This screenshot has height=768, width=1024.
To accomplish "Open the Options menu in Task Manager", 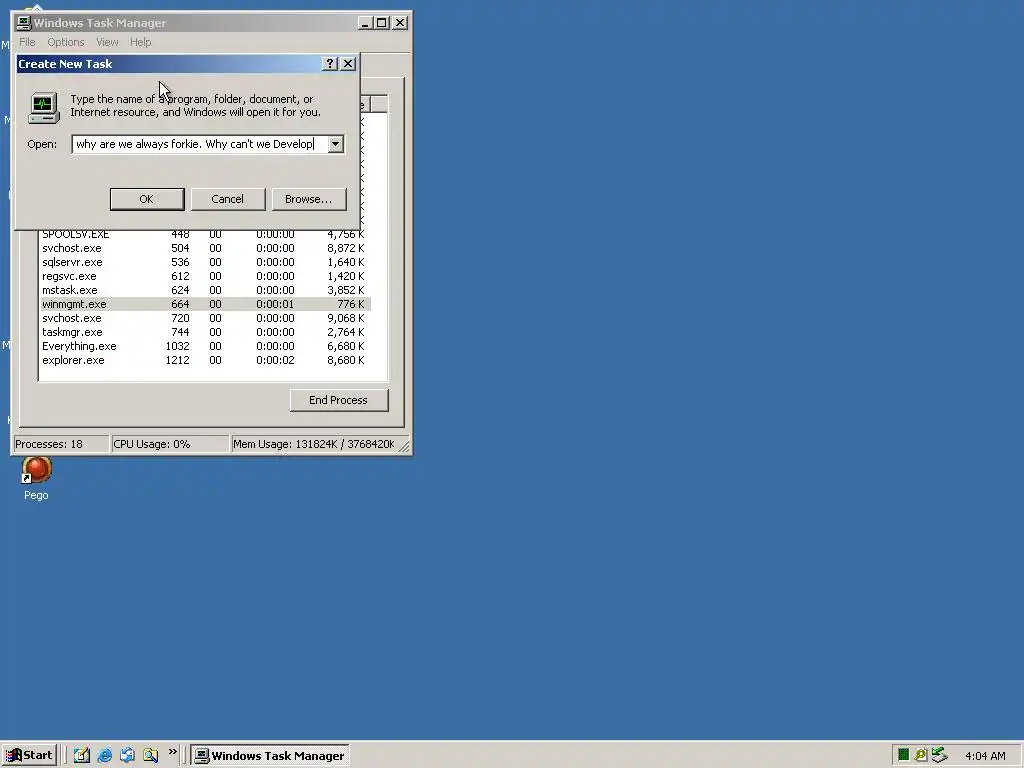I will [x=65, y=42].
